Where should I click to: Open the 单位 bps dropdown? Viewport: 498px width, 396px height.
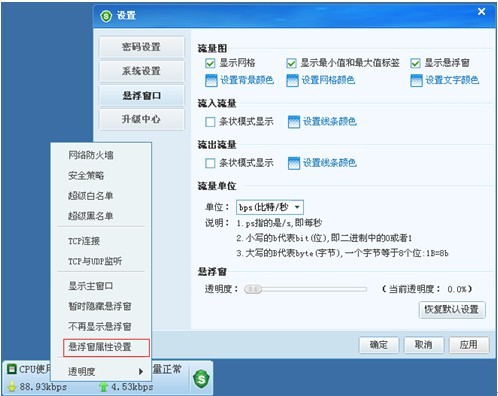pyautogui.click(x=270, y=207)
